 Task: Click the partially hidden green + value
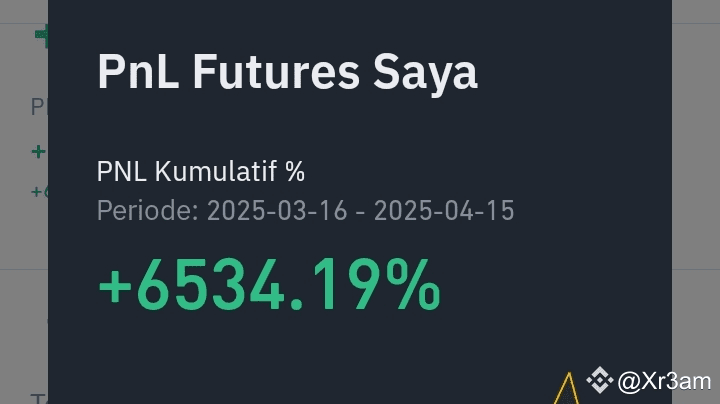(39, 152)
